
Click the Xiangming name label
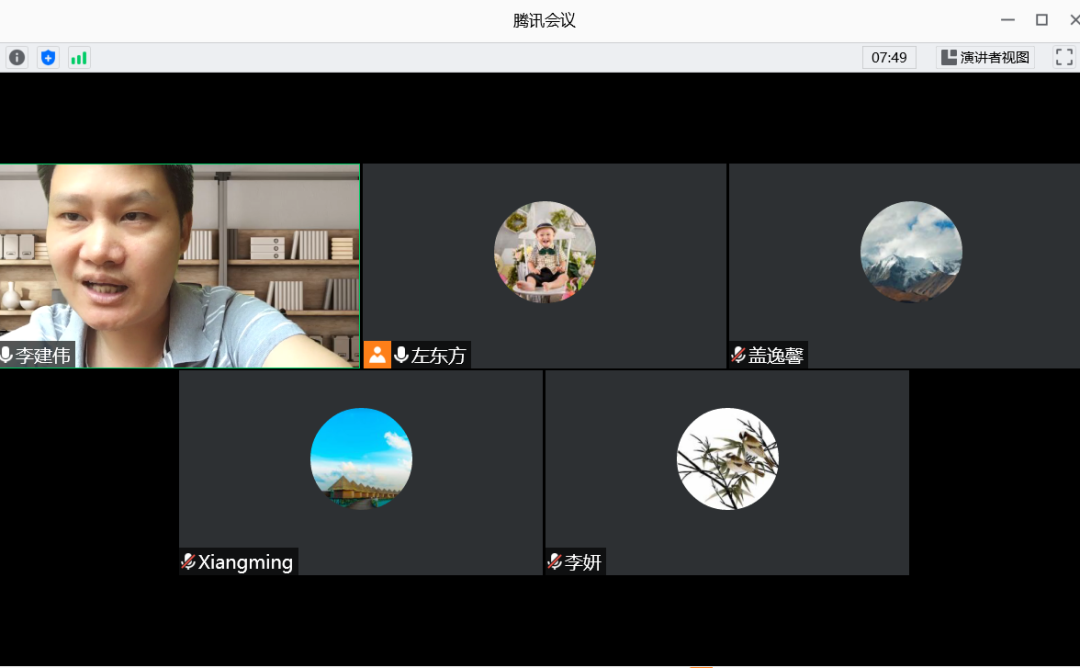(x=246, y=562)
